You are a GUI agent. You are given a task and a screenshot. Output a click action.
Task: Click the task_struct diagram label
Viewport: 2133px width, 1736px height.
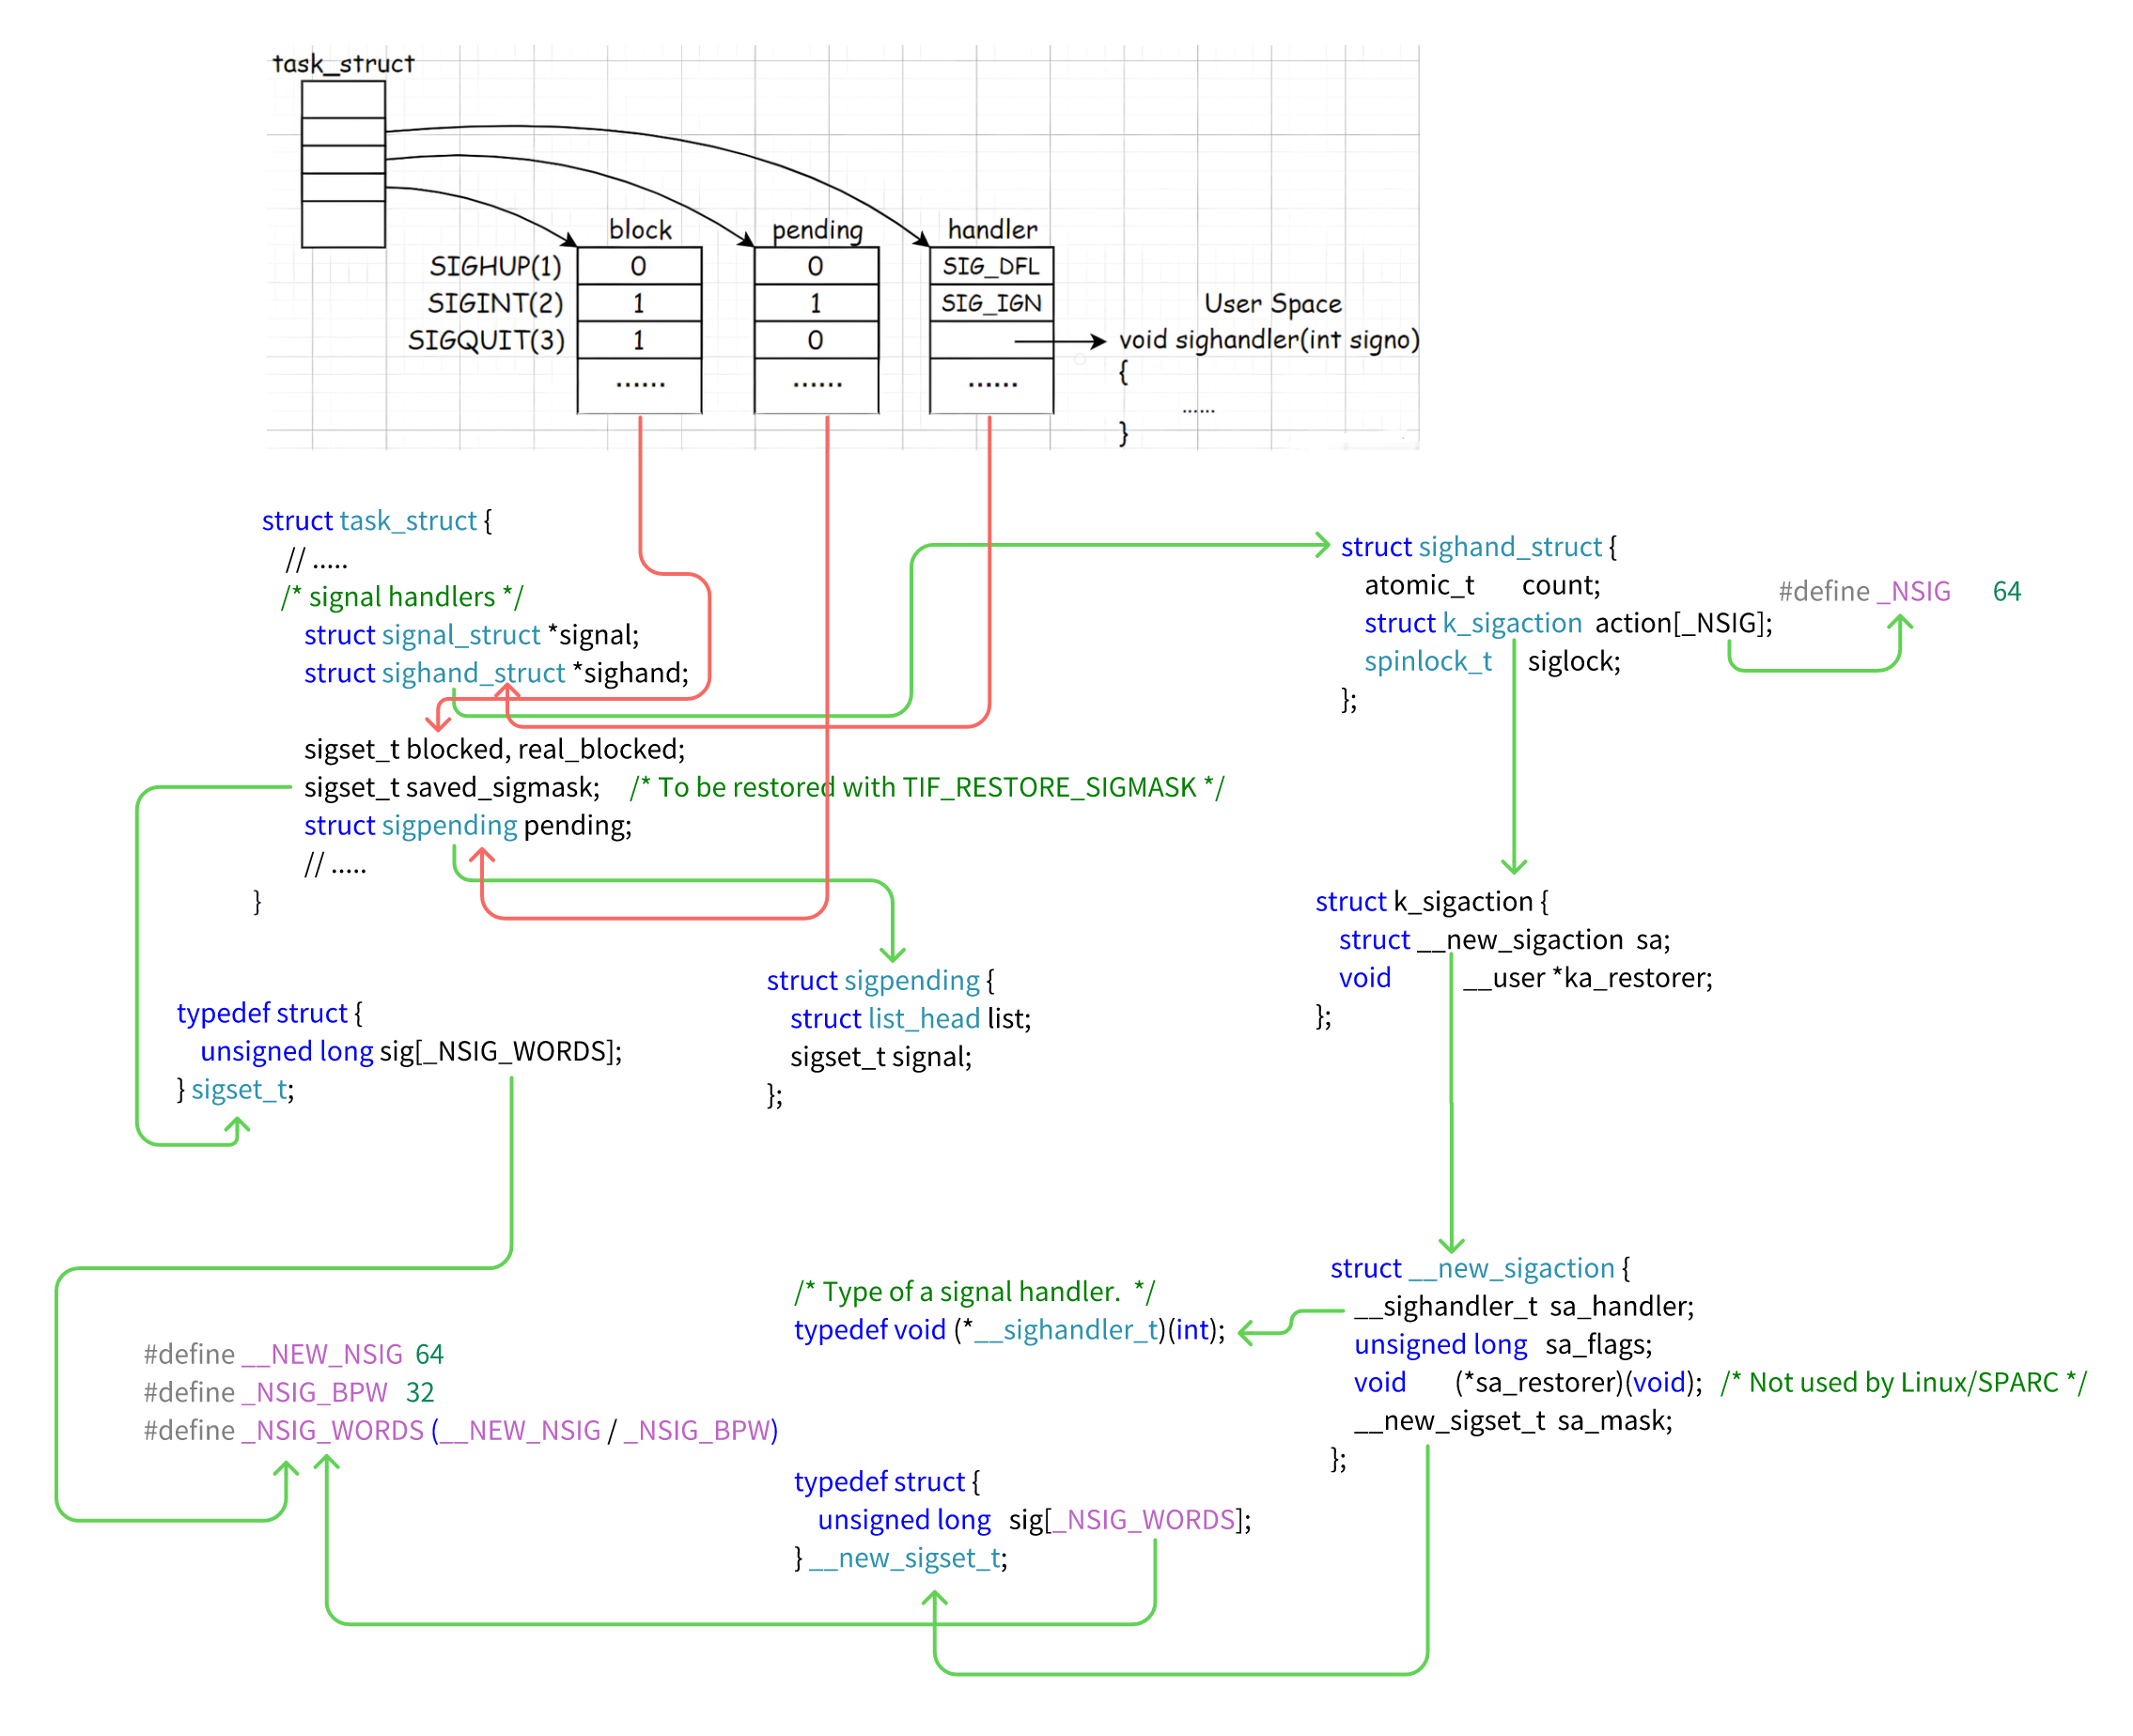342,64
